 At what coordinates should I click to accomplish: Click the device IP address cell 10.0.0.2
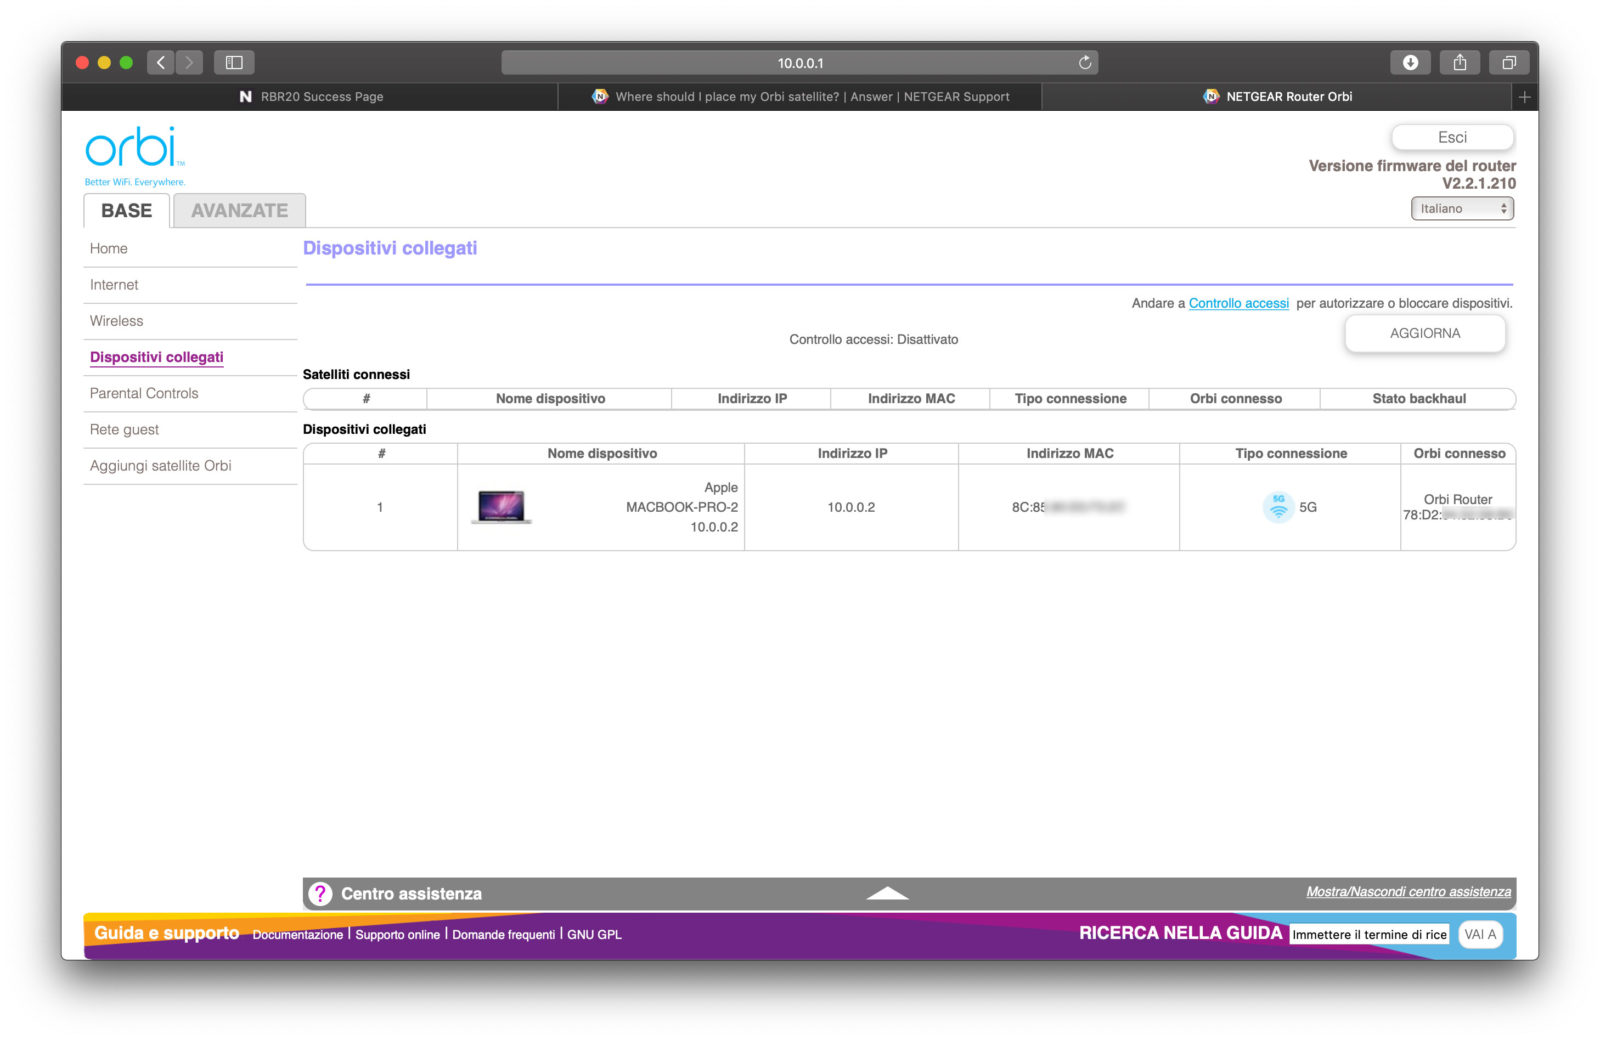851,508
